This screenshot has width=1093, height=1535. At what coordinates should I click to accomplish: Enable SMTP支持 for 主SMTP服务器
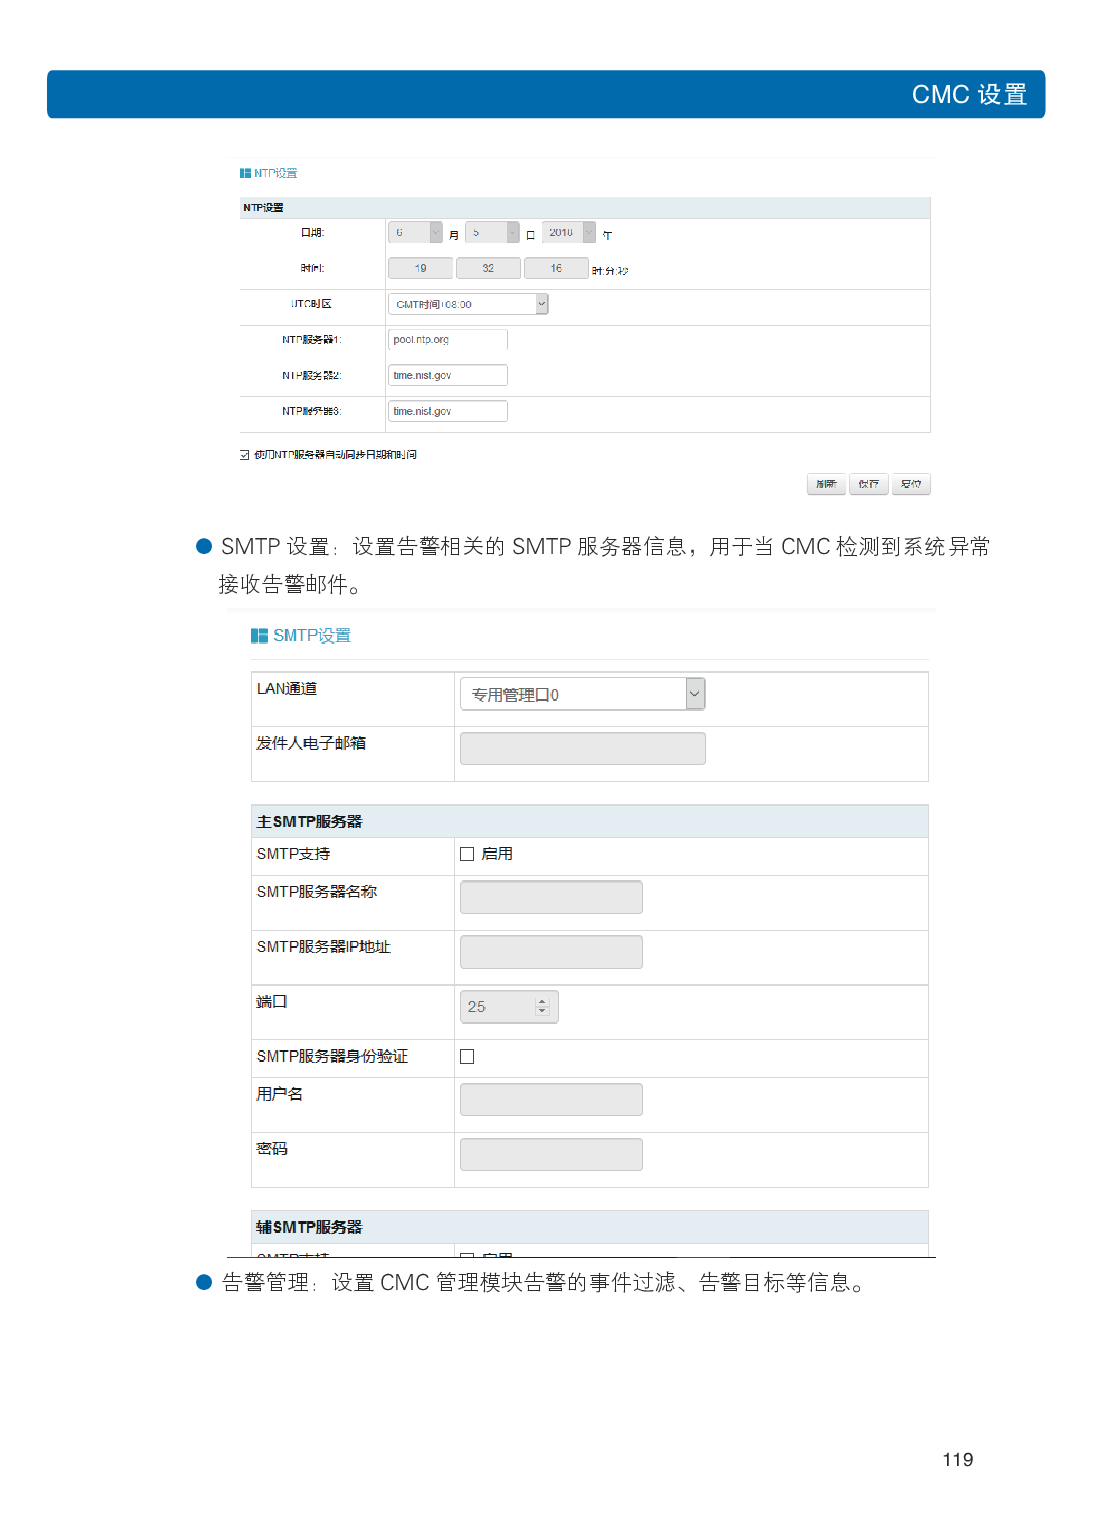pos(466,854)
